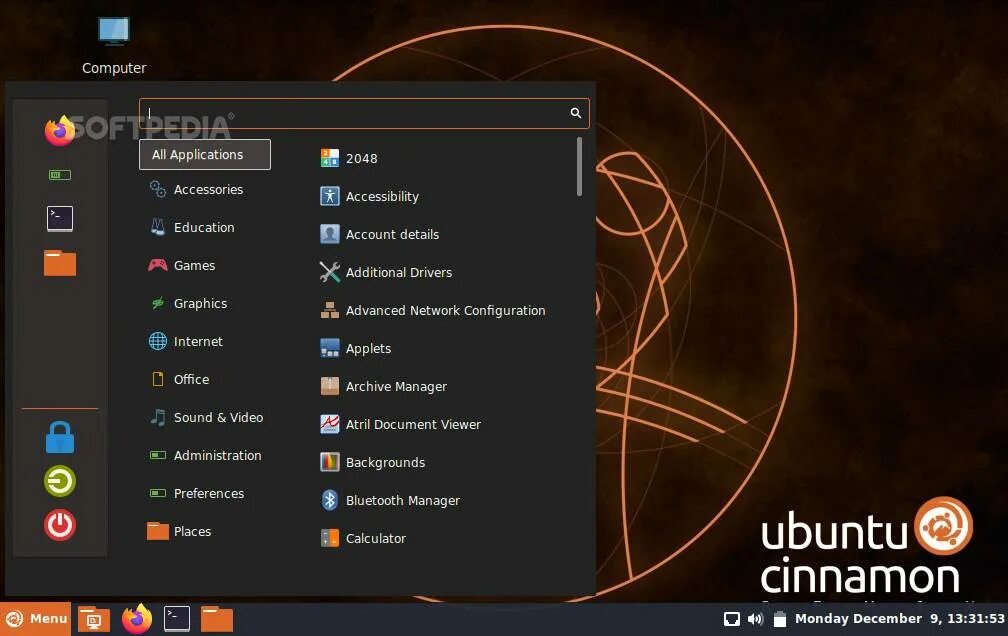Click the sound volume tray icon
The height and width of the screenshot is (636, 1008).
coord(755,619)
